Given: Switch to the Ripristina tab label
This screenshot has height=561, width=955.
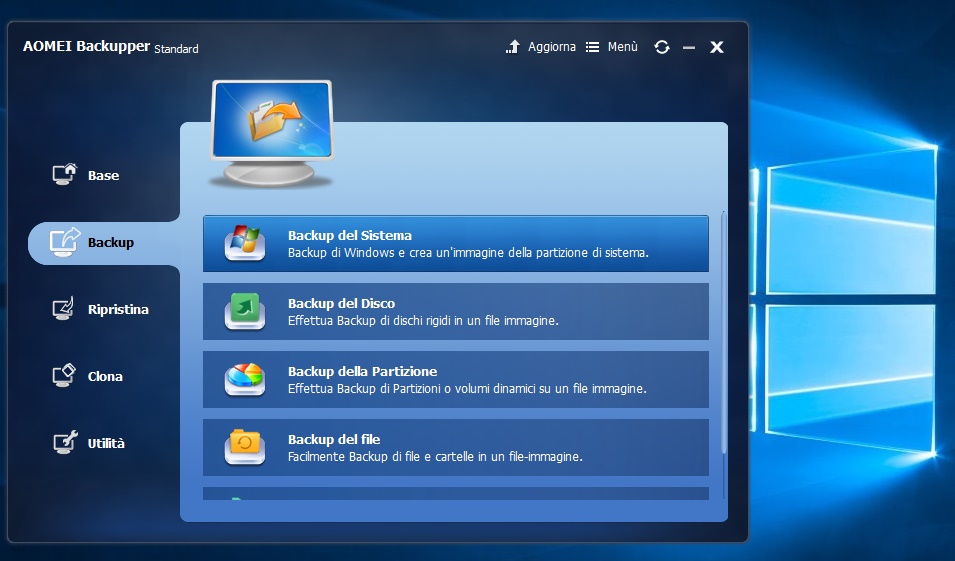Looking at the screenshot, I should pos(118,309).
